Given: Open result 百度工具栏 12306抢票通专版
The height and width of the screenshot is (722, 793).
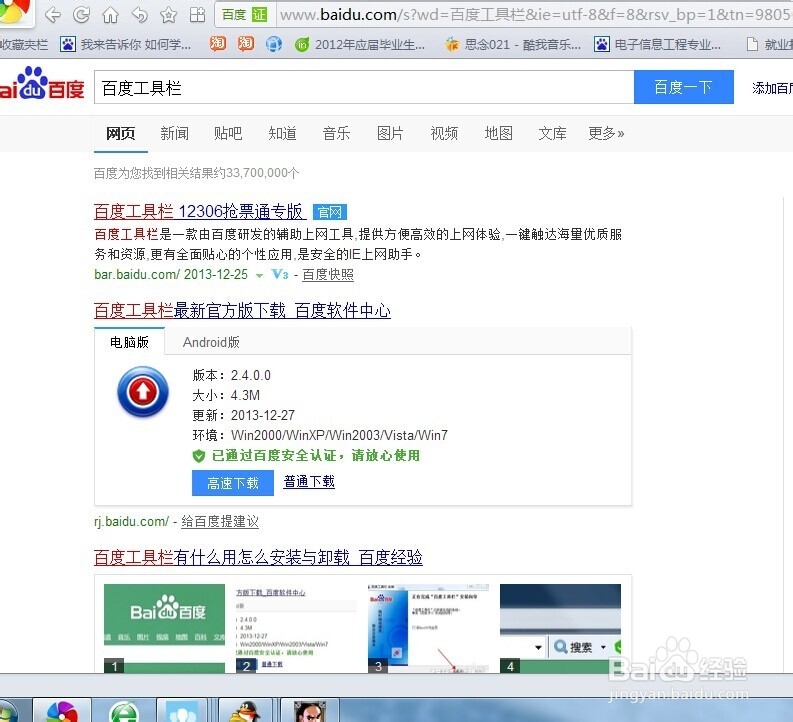Looking at the screenshot, I should (x=200, y=211).
